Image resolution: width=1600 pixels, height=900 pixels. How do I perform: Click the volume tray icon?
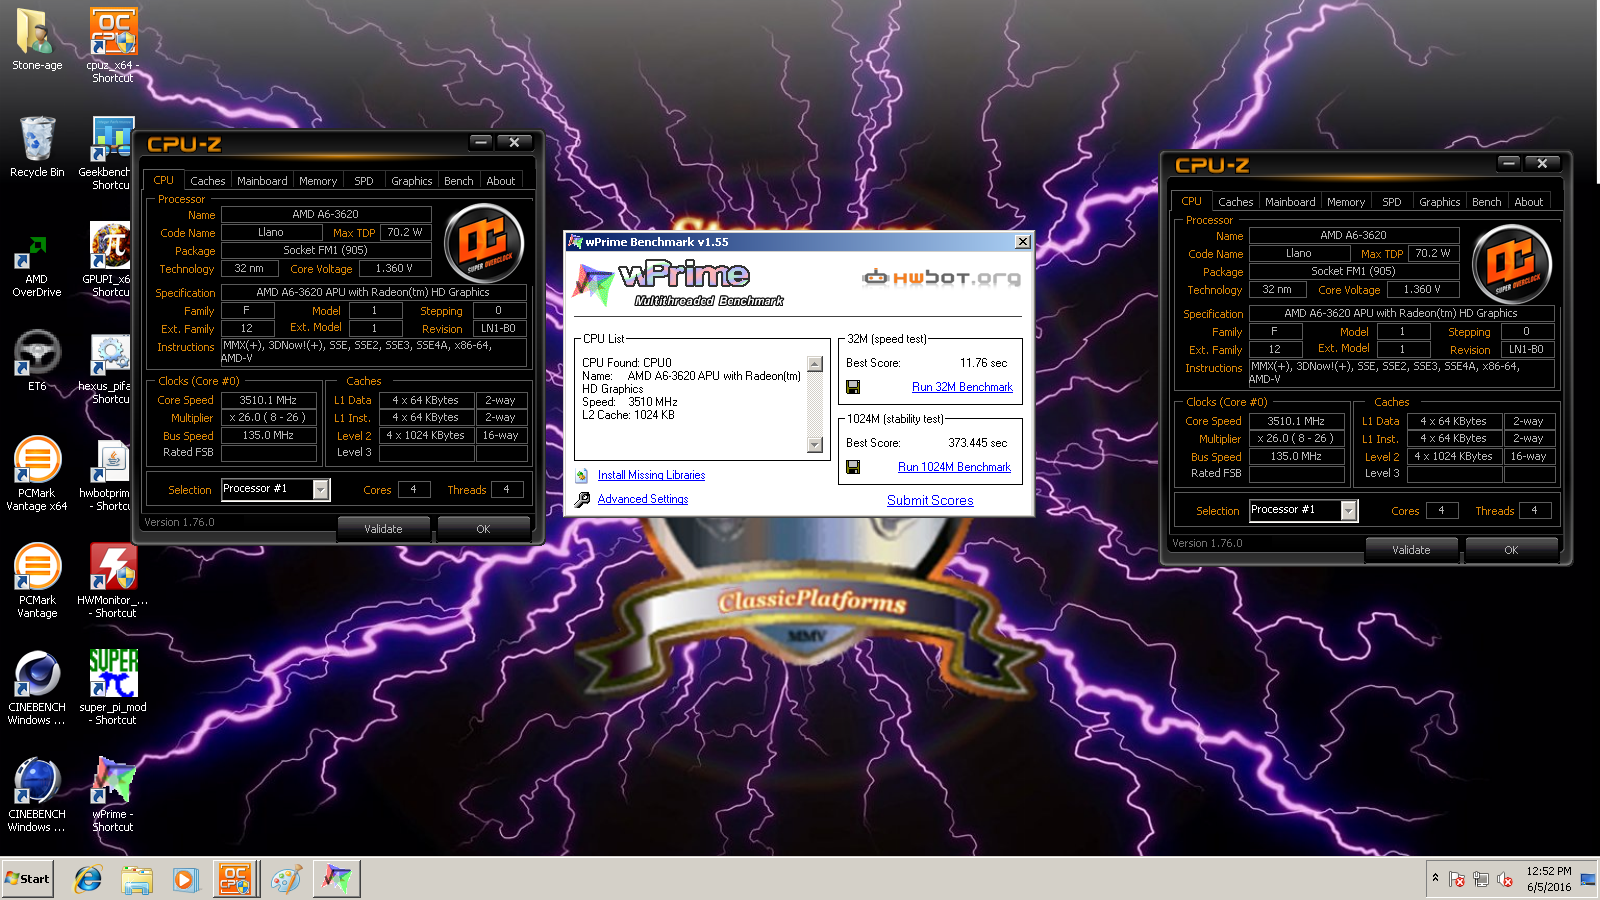click(x=1505, y=879)
